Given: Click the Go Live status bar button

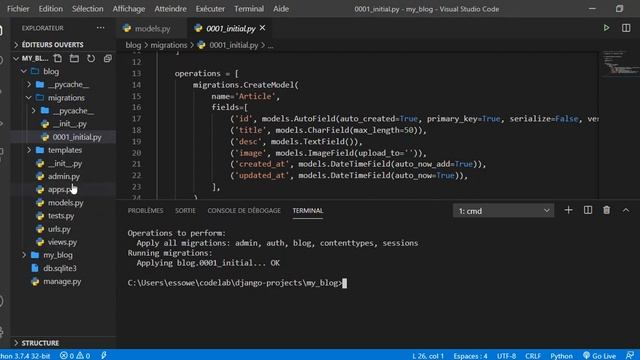Looking at the screenshot, I should tap(599, 356).
